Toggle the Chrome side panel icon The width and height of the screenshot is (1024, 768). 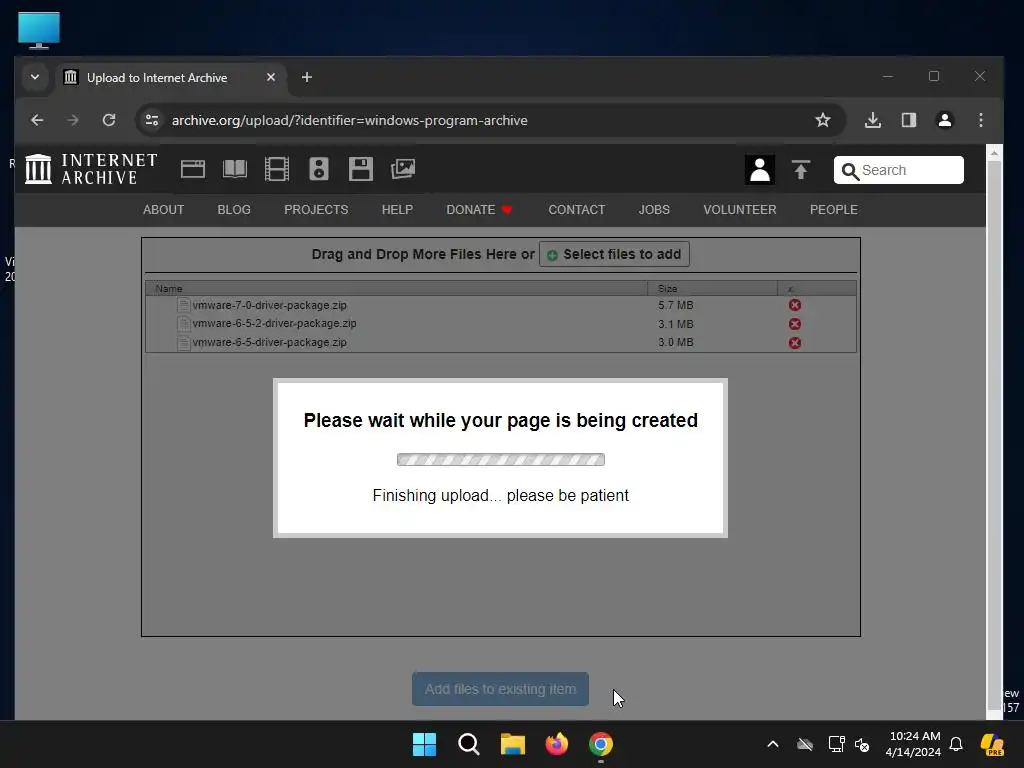(908, 120)
